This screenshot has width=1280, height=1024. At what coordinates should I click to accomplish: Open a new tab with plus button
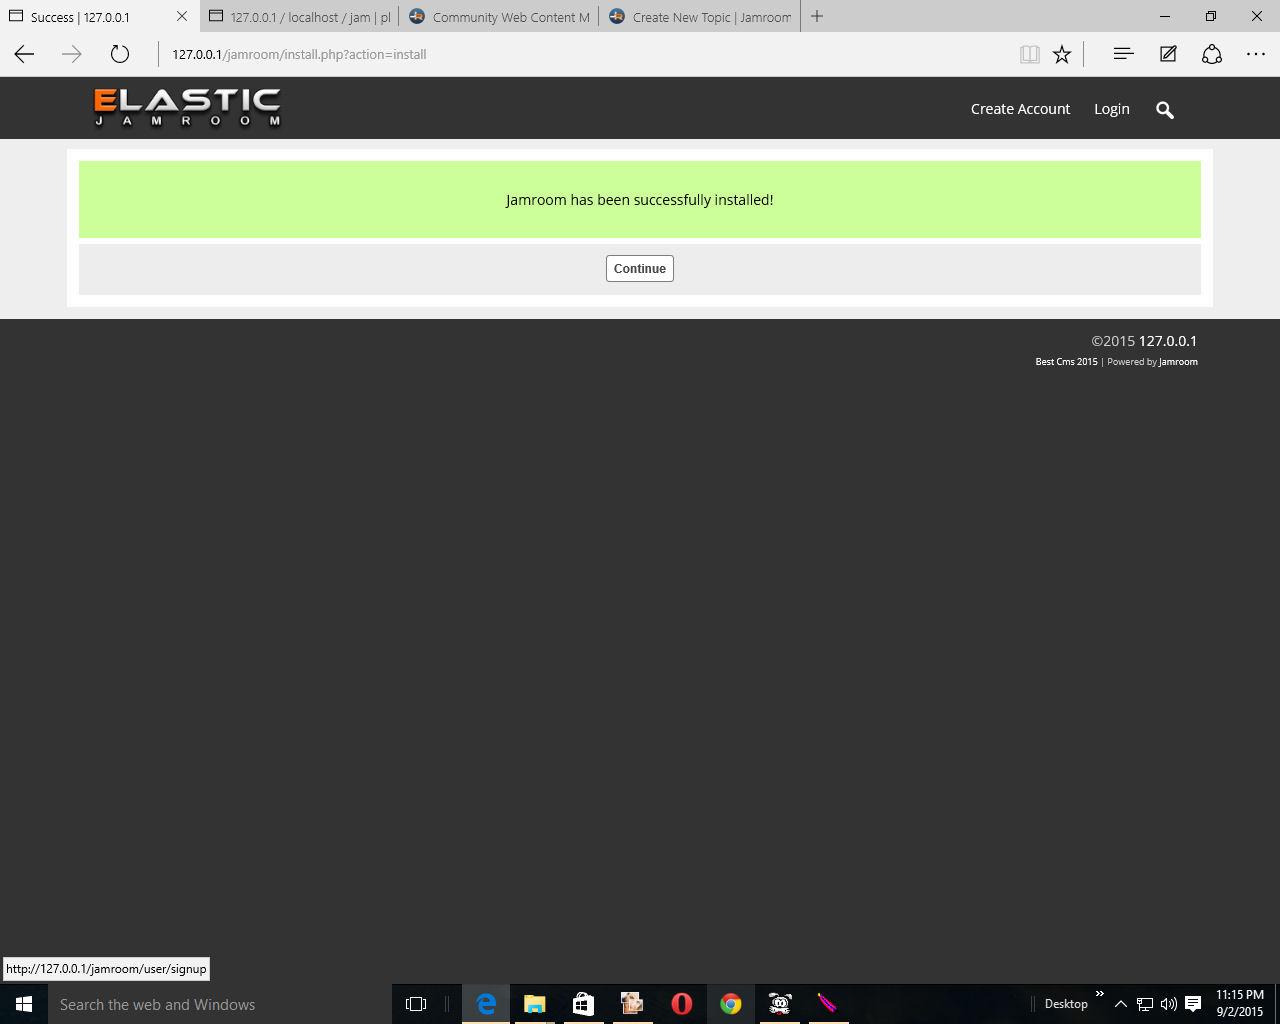tap(817, 16)
